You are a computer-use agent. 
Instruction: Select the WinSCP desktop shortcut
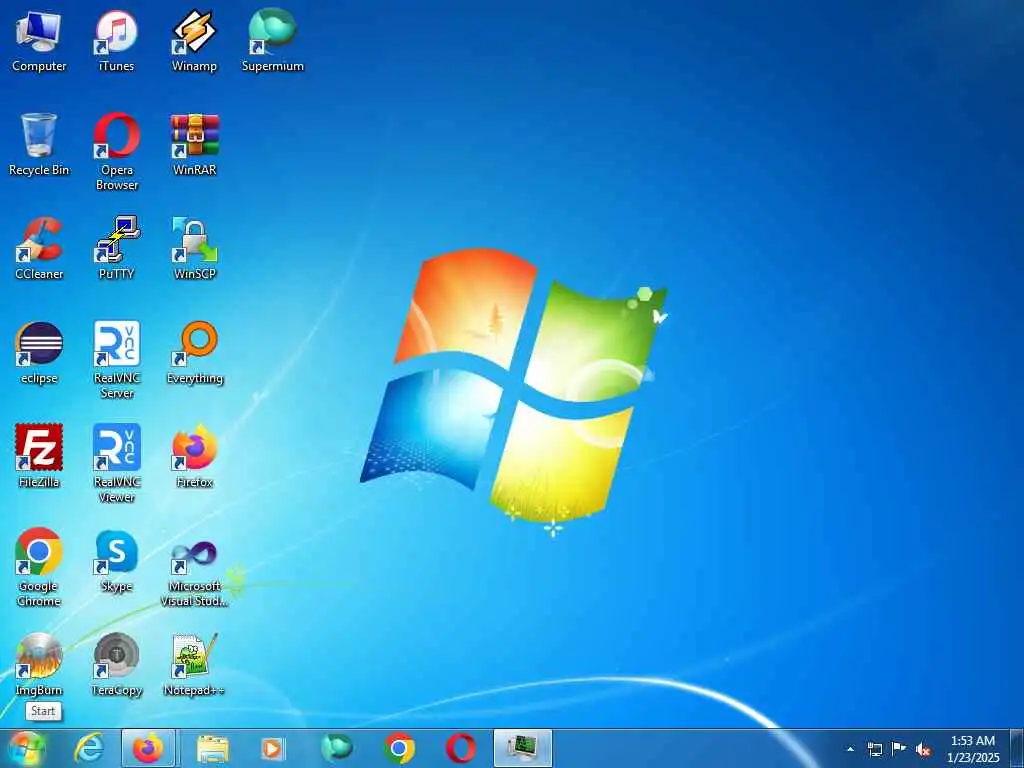pos(194,249)
